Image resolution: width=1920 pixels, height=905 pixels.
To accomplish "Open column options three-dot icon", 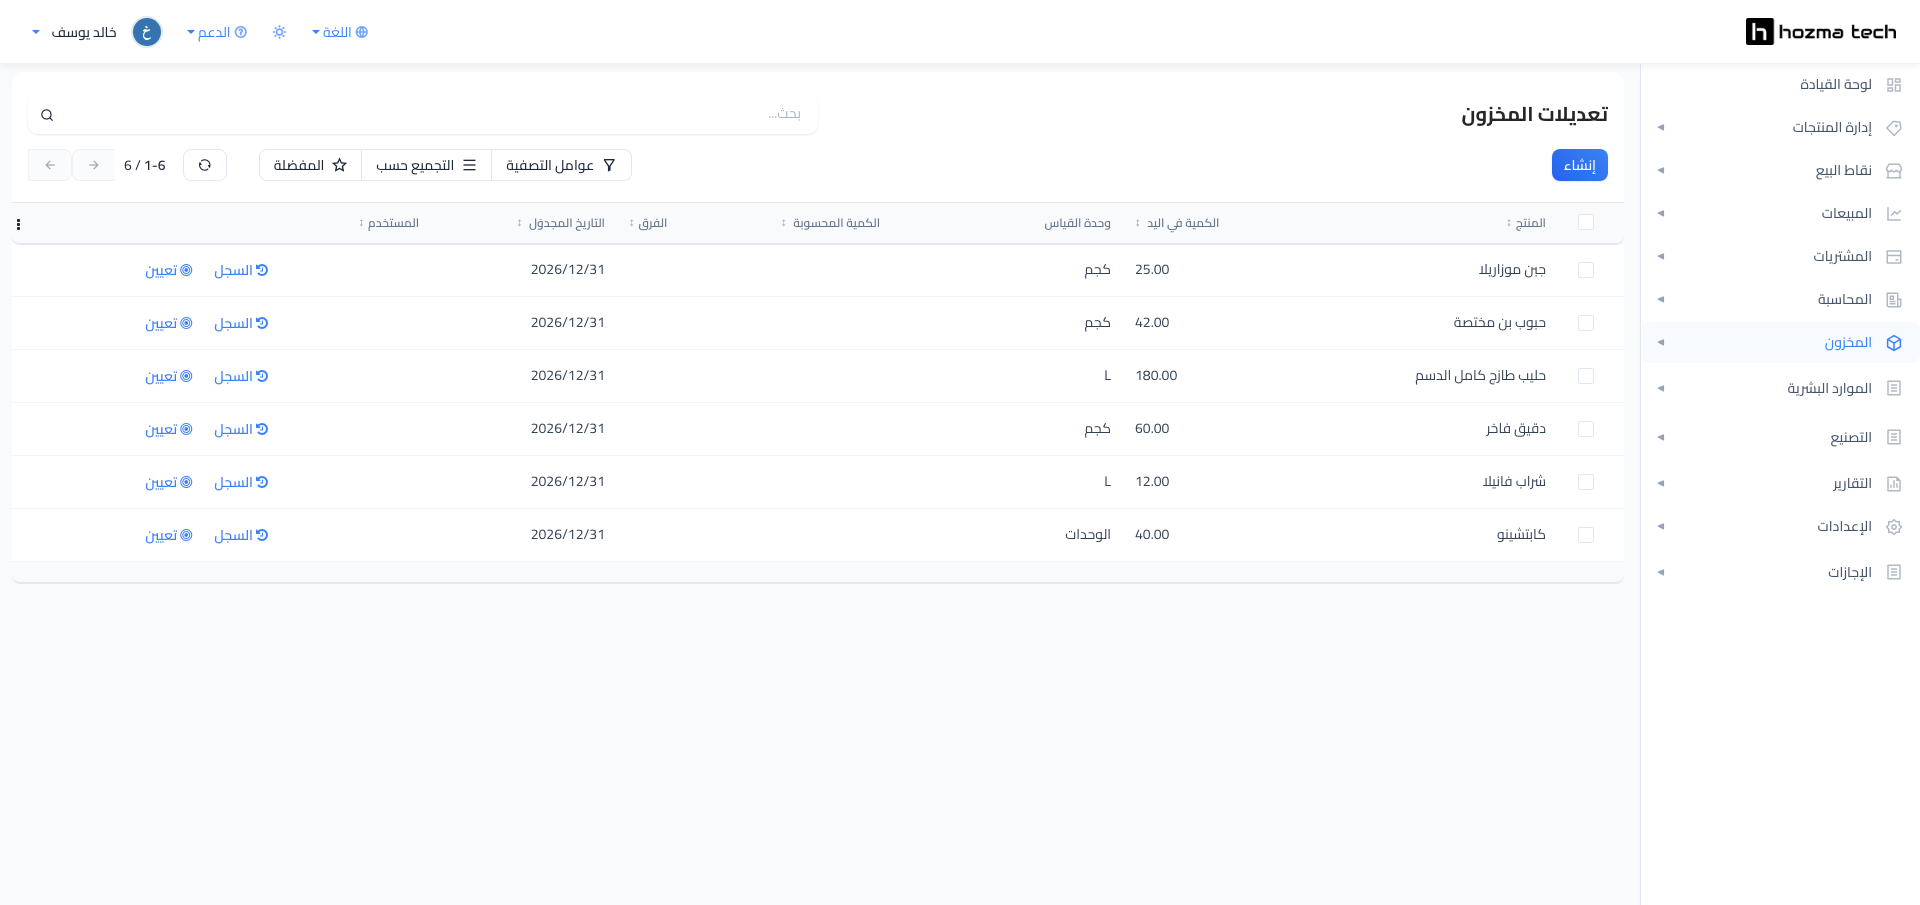I will point(18,224).
